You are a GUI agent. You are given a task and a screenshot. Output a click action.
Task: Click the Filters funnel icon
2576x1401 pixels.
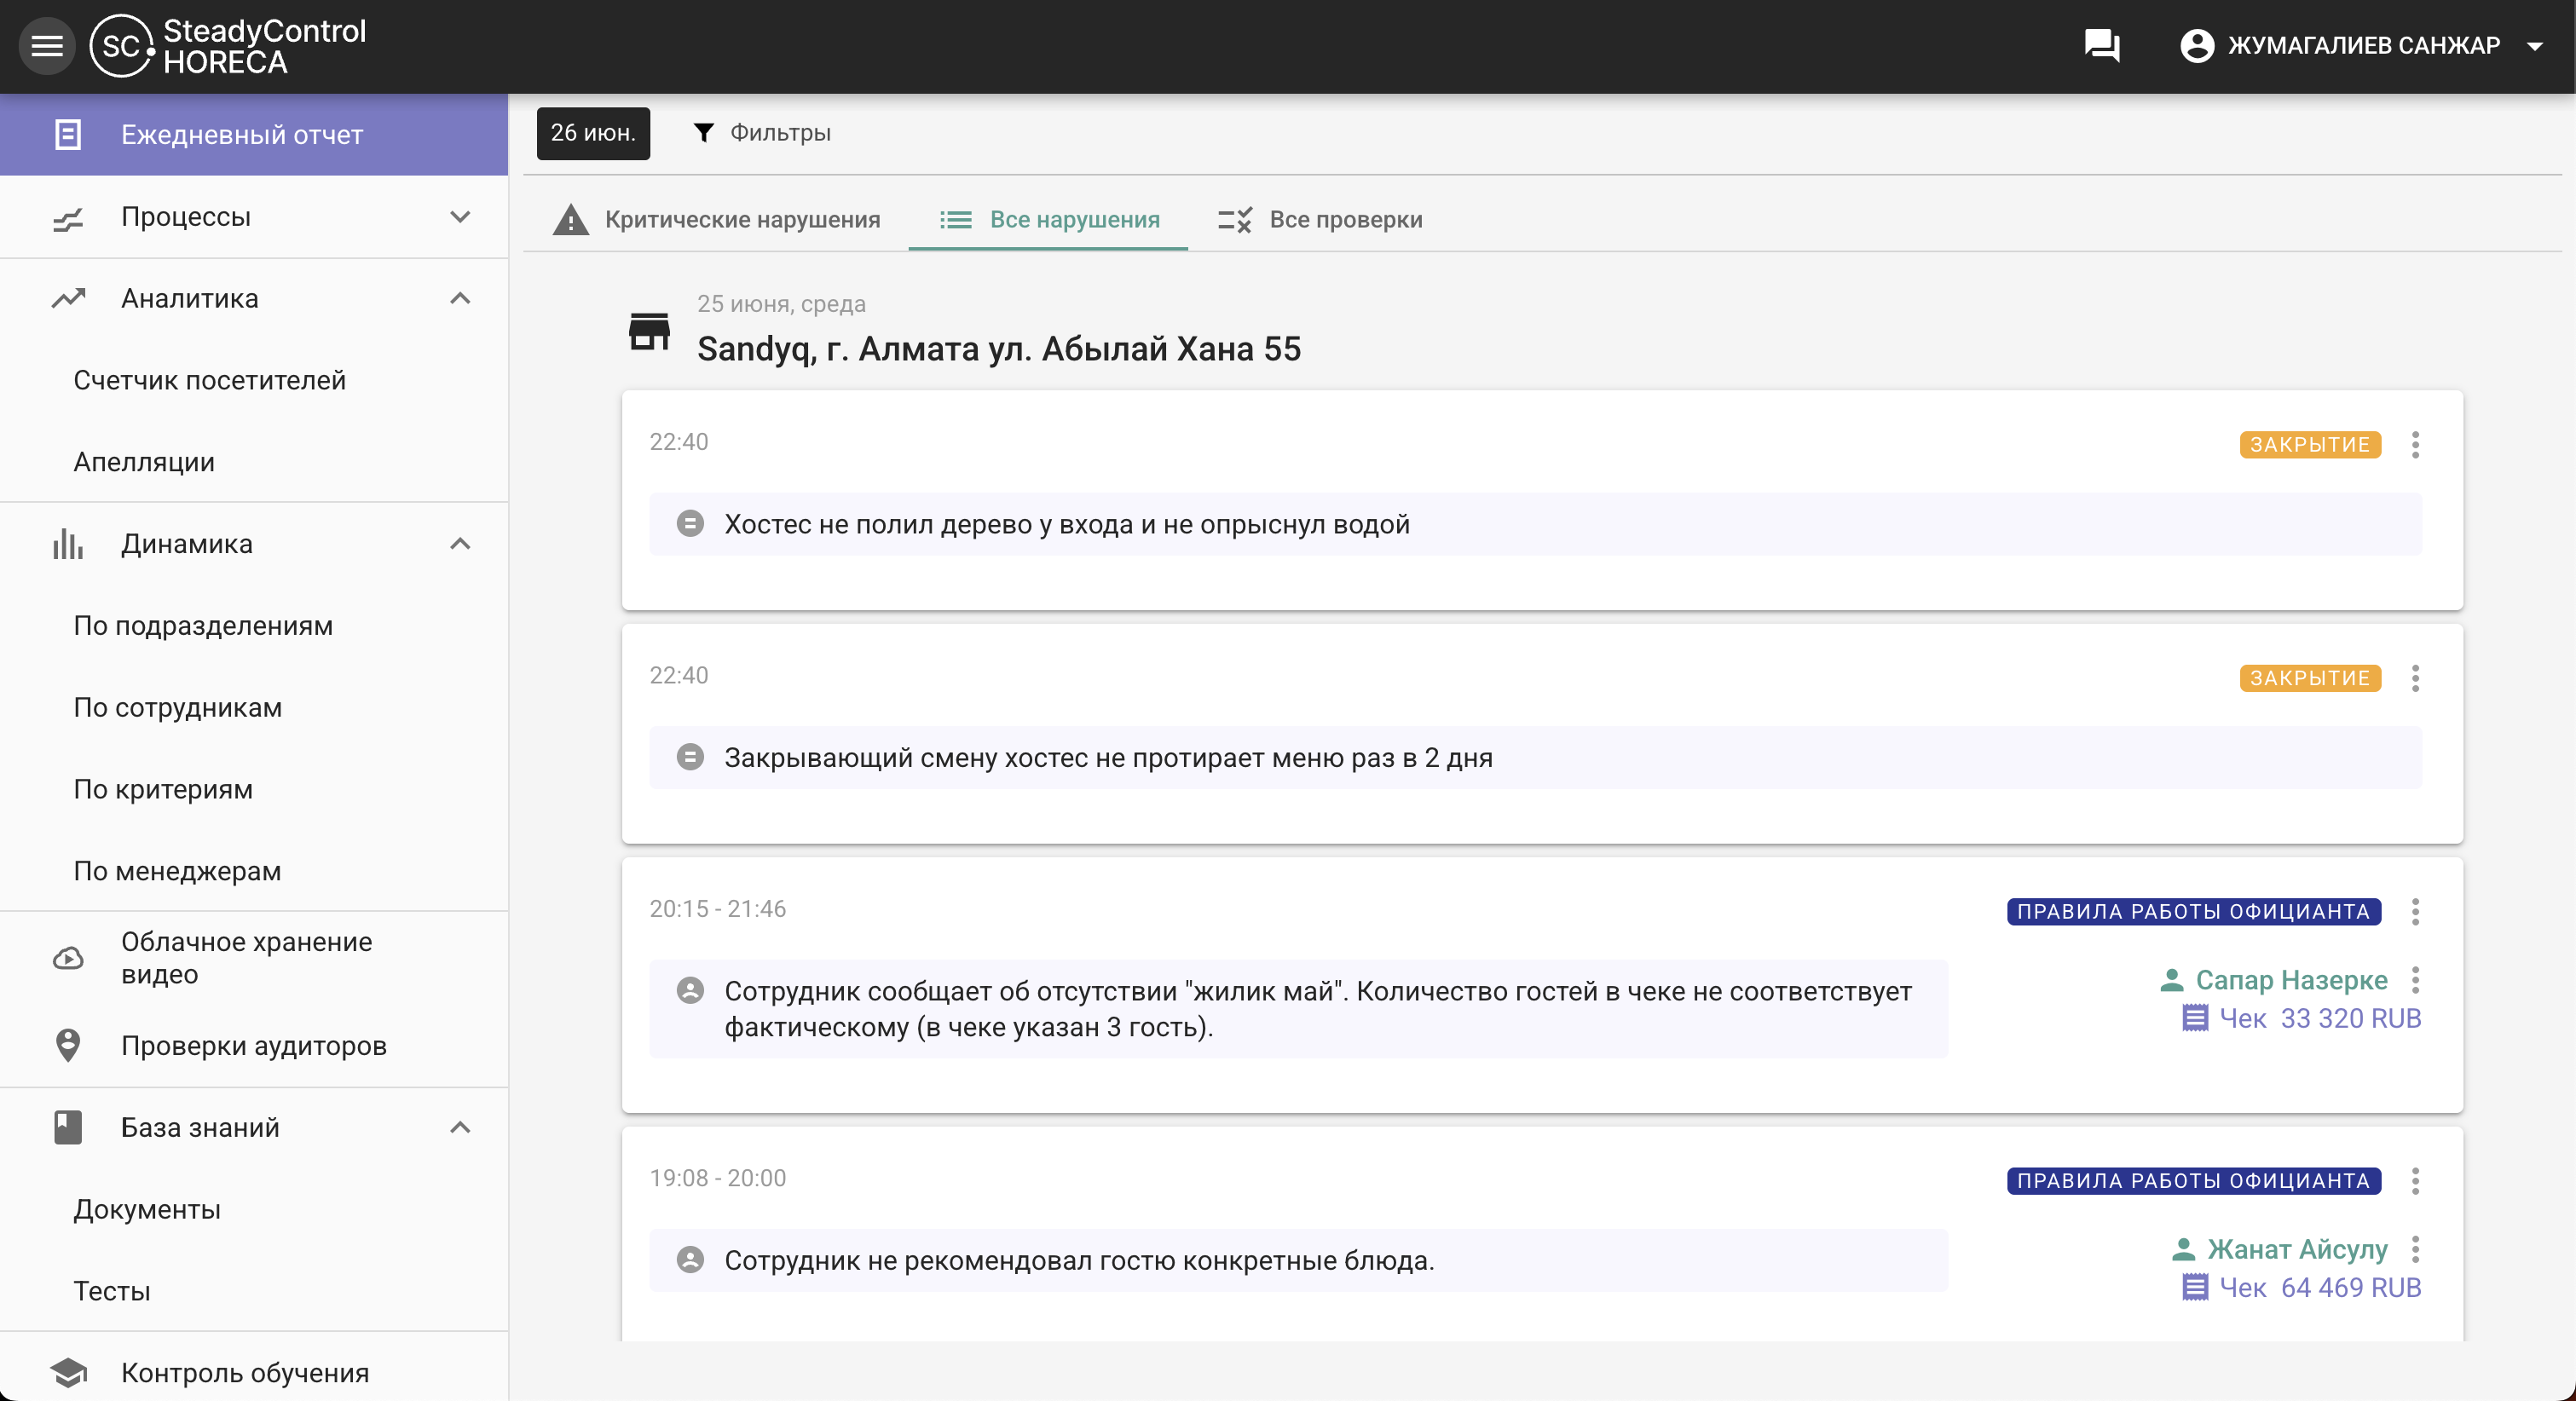click(704, 133)
